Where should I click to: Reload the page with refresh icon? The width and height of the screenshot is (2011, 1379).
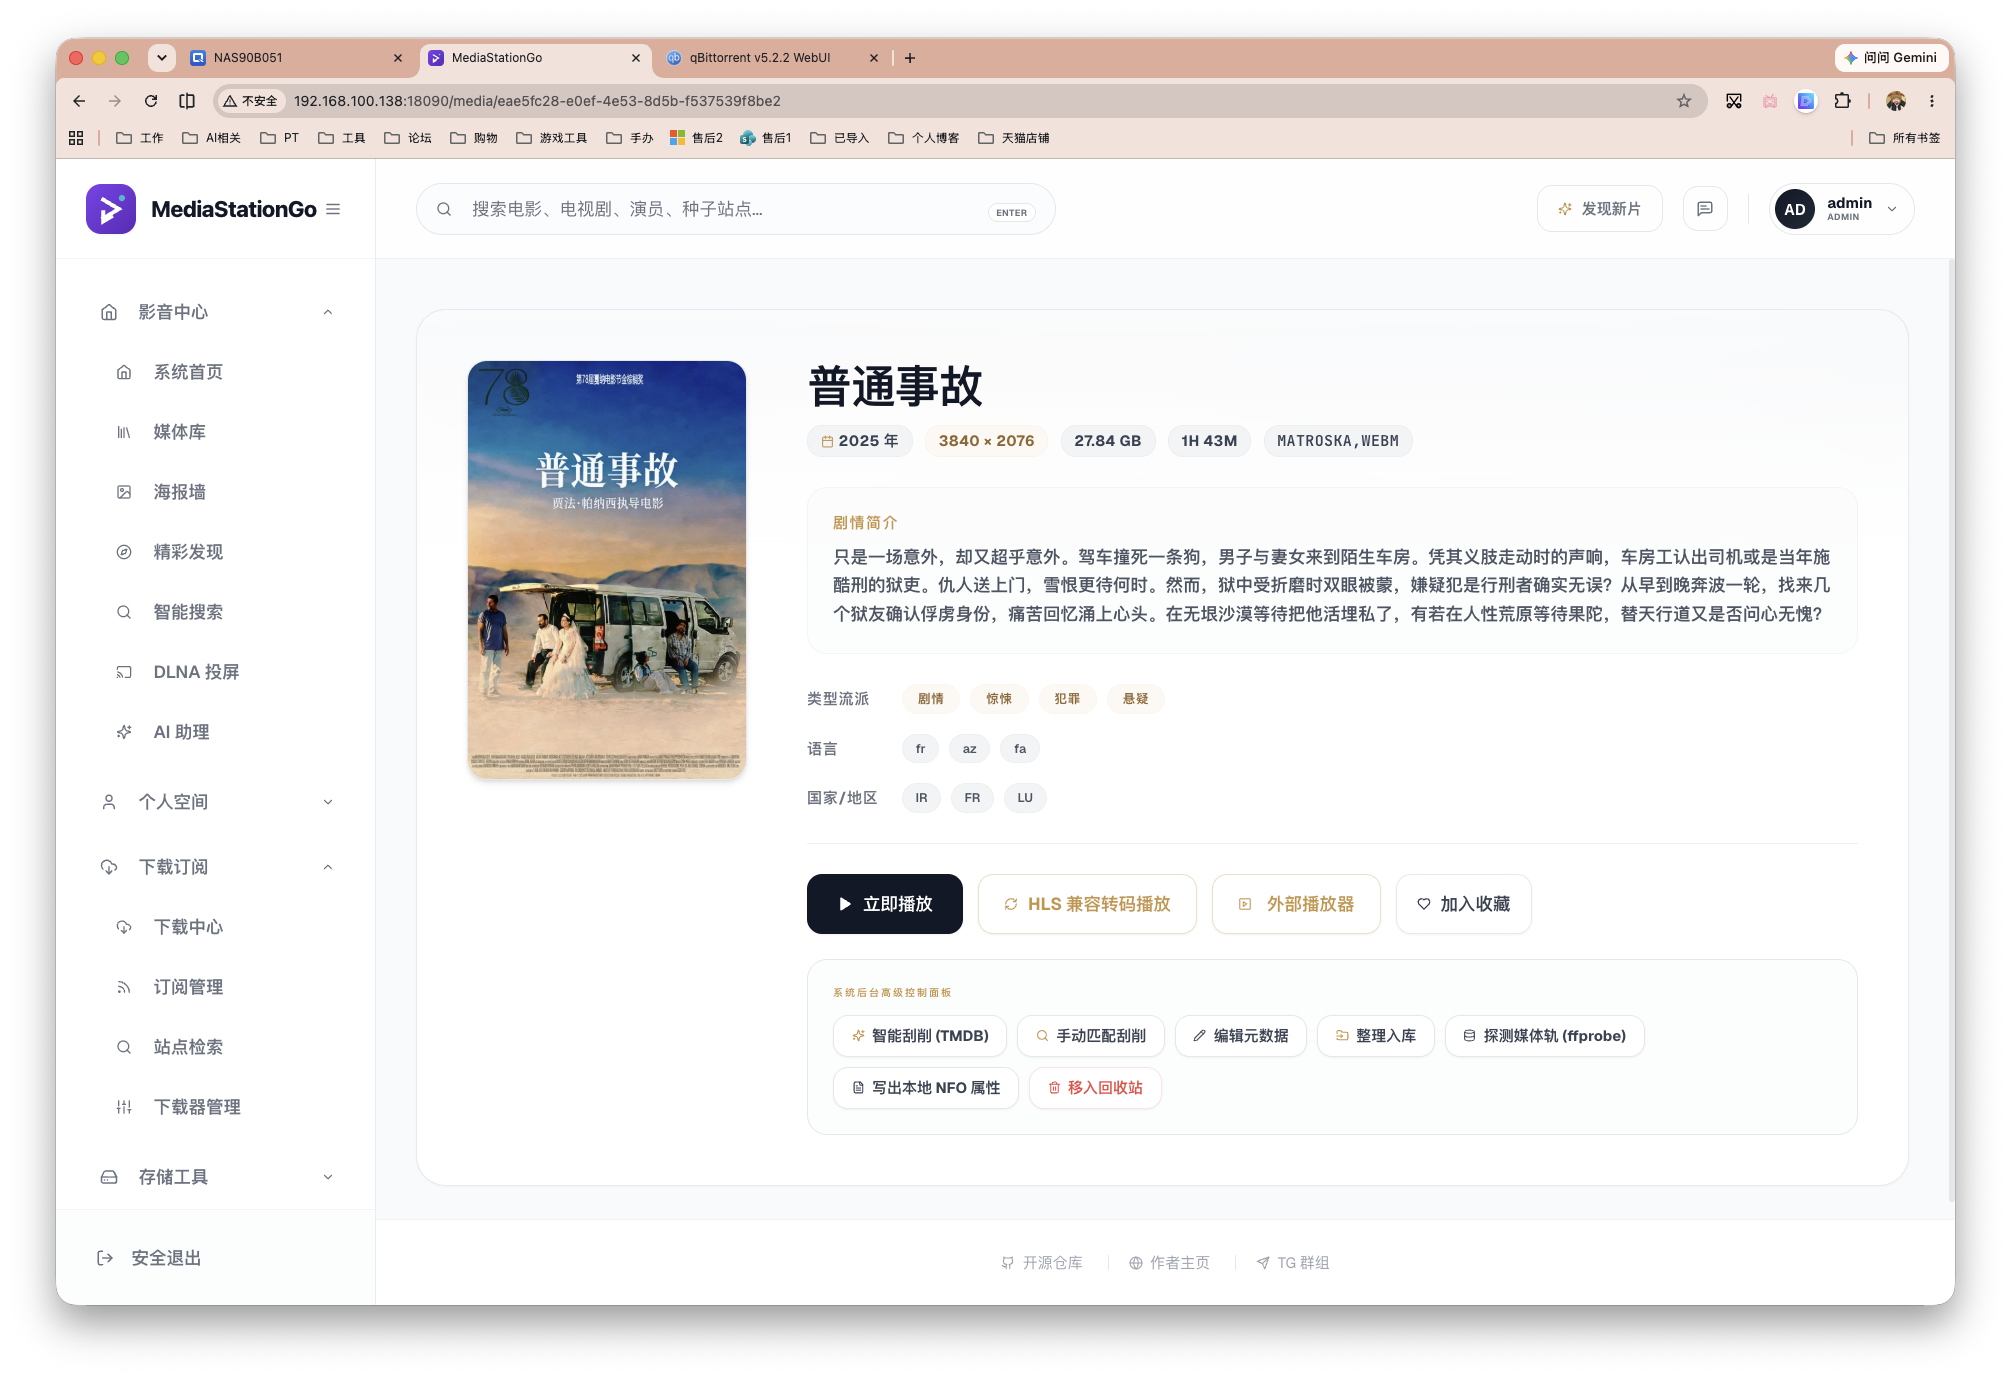[x=151, y=101]
